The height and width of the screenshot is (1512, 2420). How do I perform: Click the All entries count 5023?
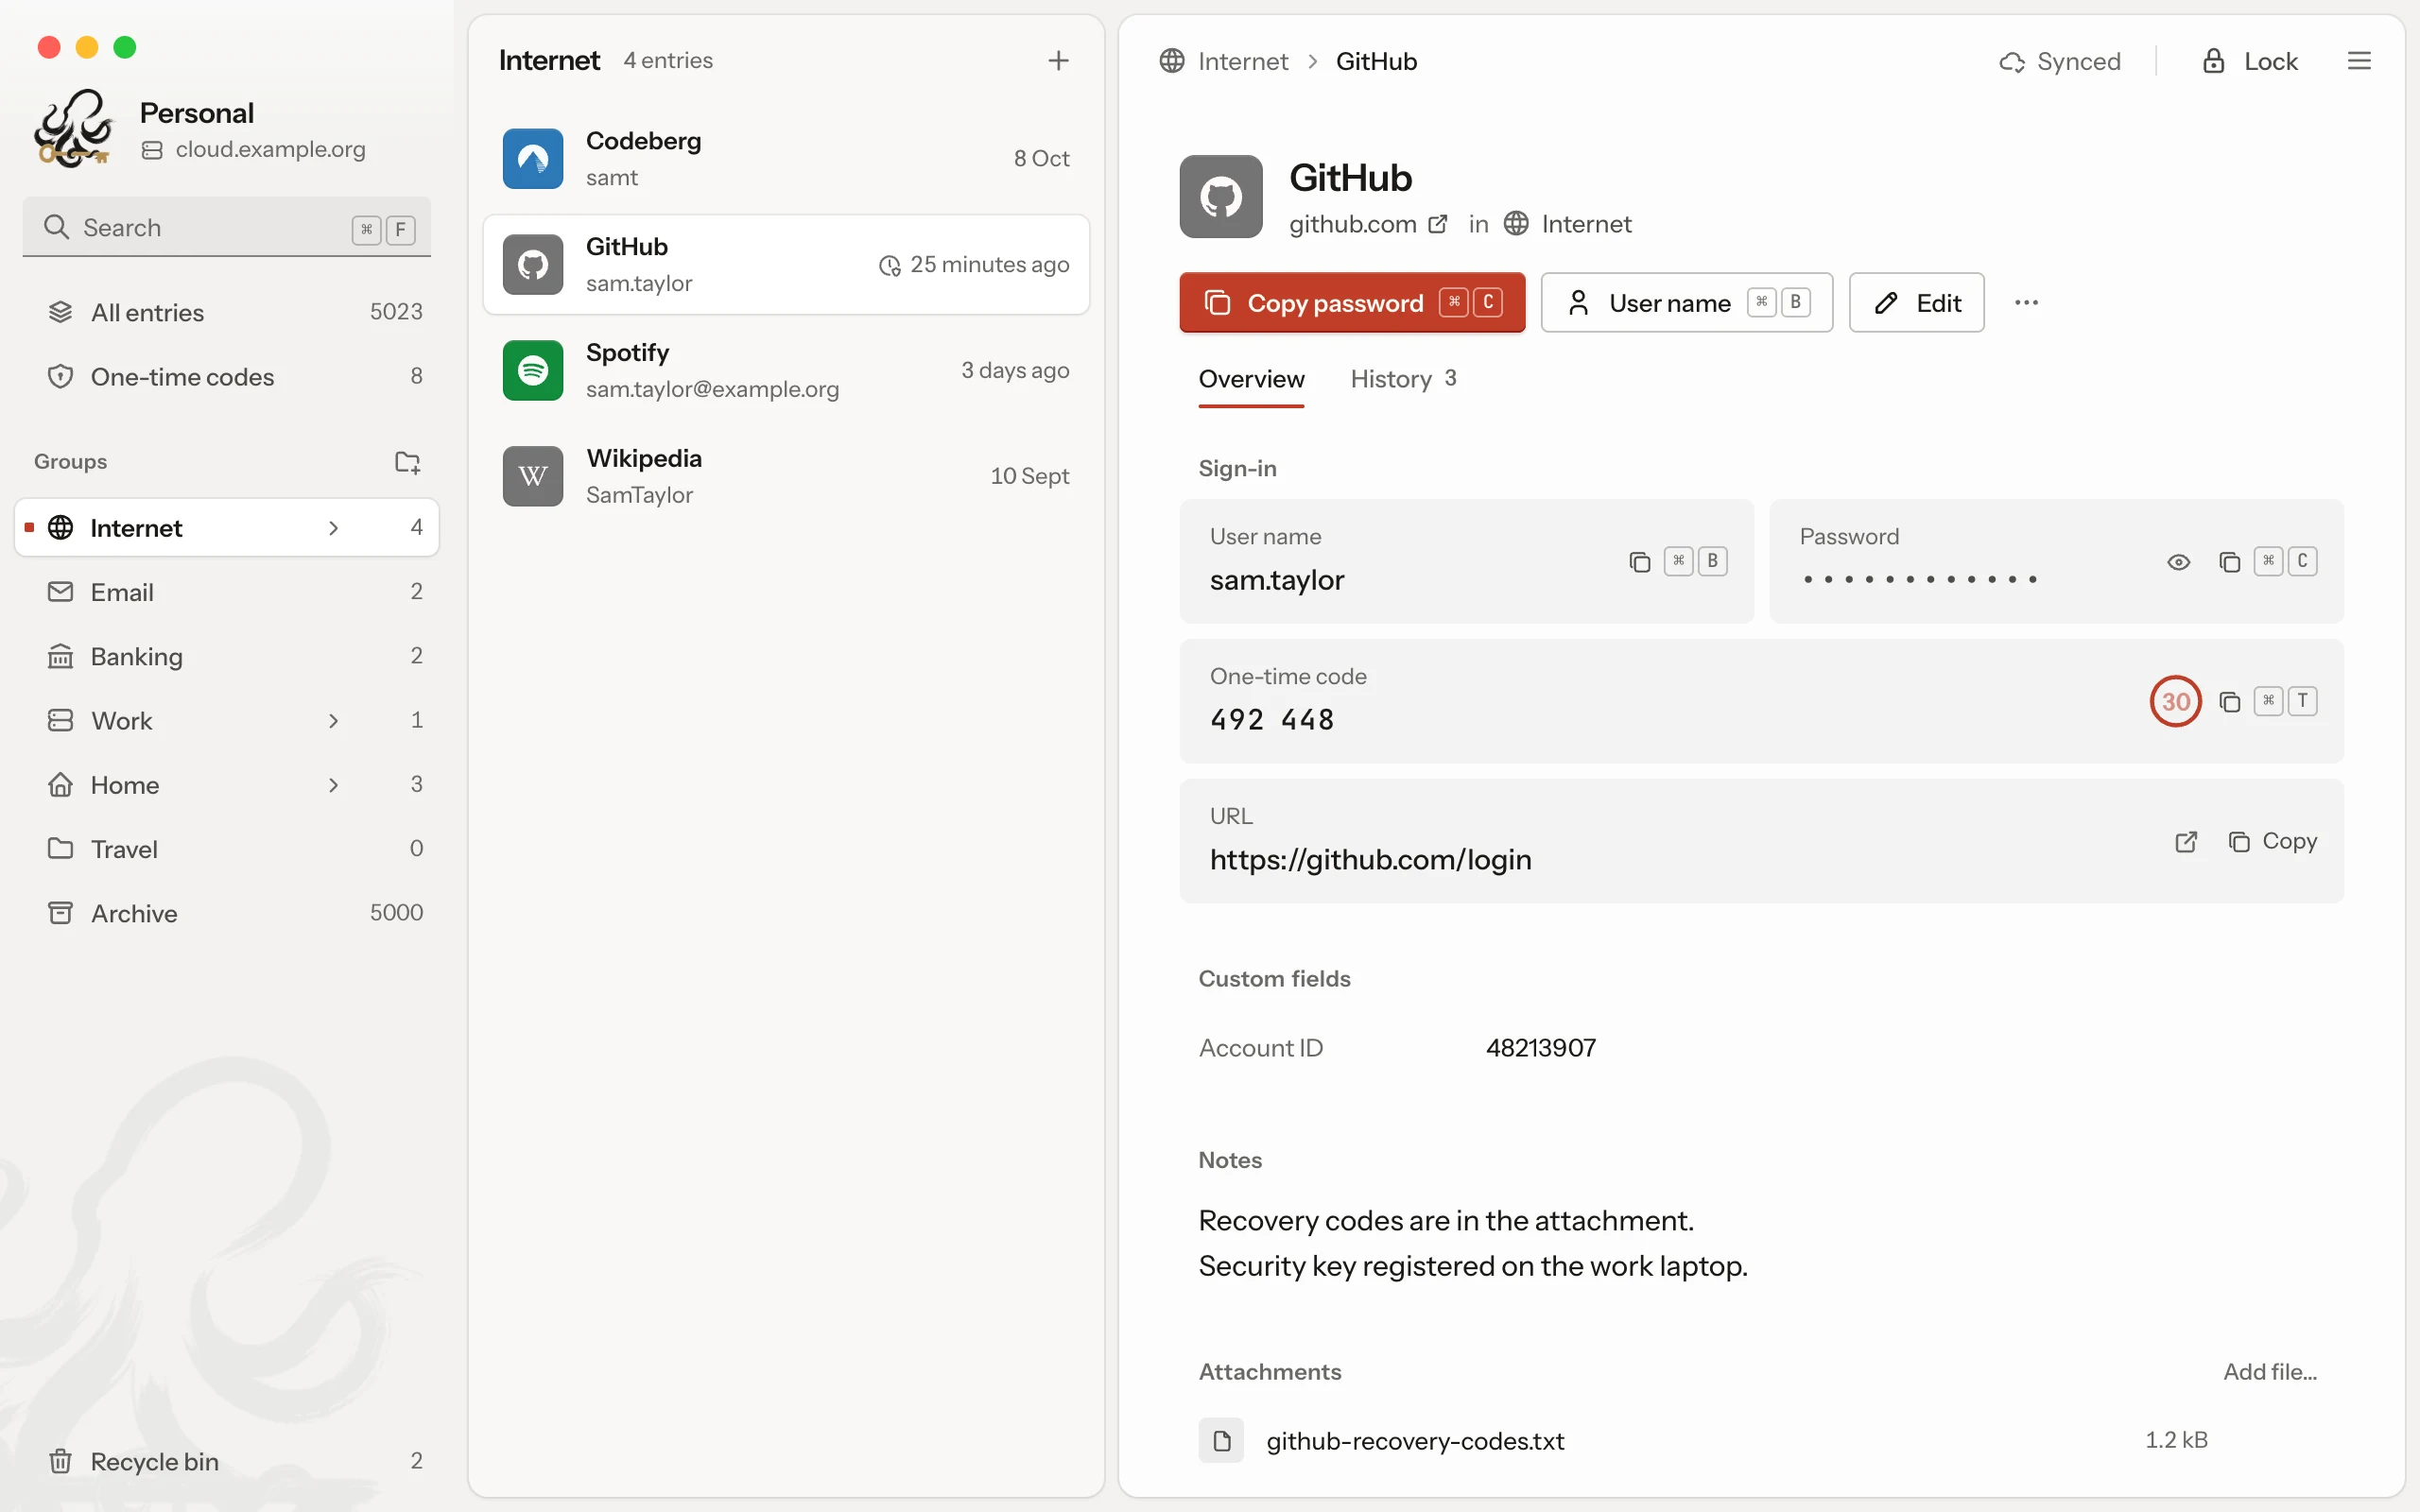(x=396, y=312)
